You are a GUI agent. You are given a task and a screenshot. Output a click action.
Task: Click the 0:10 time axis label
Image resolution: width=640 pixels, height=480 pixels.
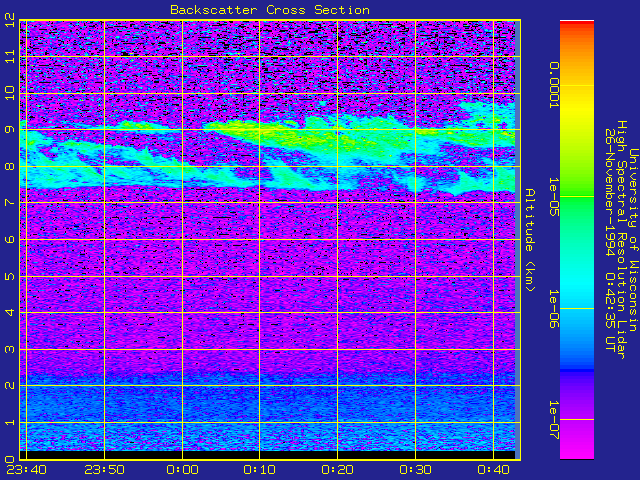[260, 470]
